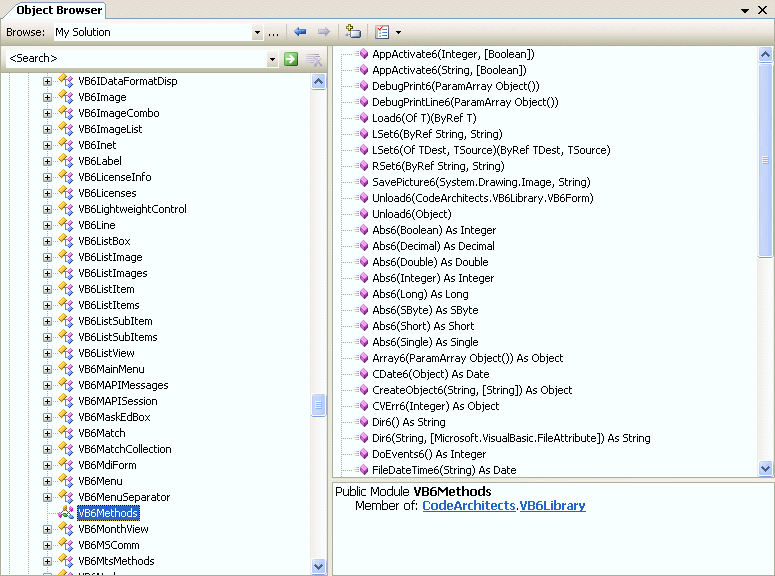Click the Forward navigation arrow
775x576 pixels.
(323, 32)
